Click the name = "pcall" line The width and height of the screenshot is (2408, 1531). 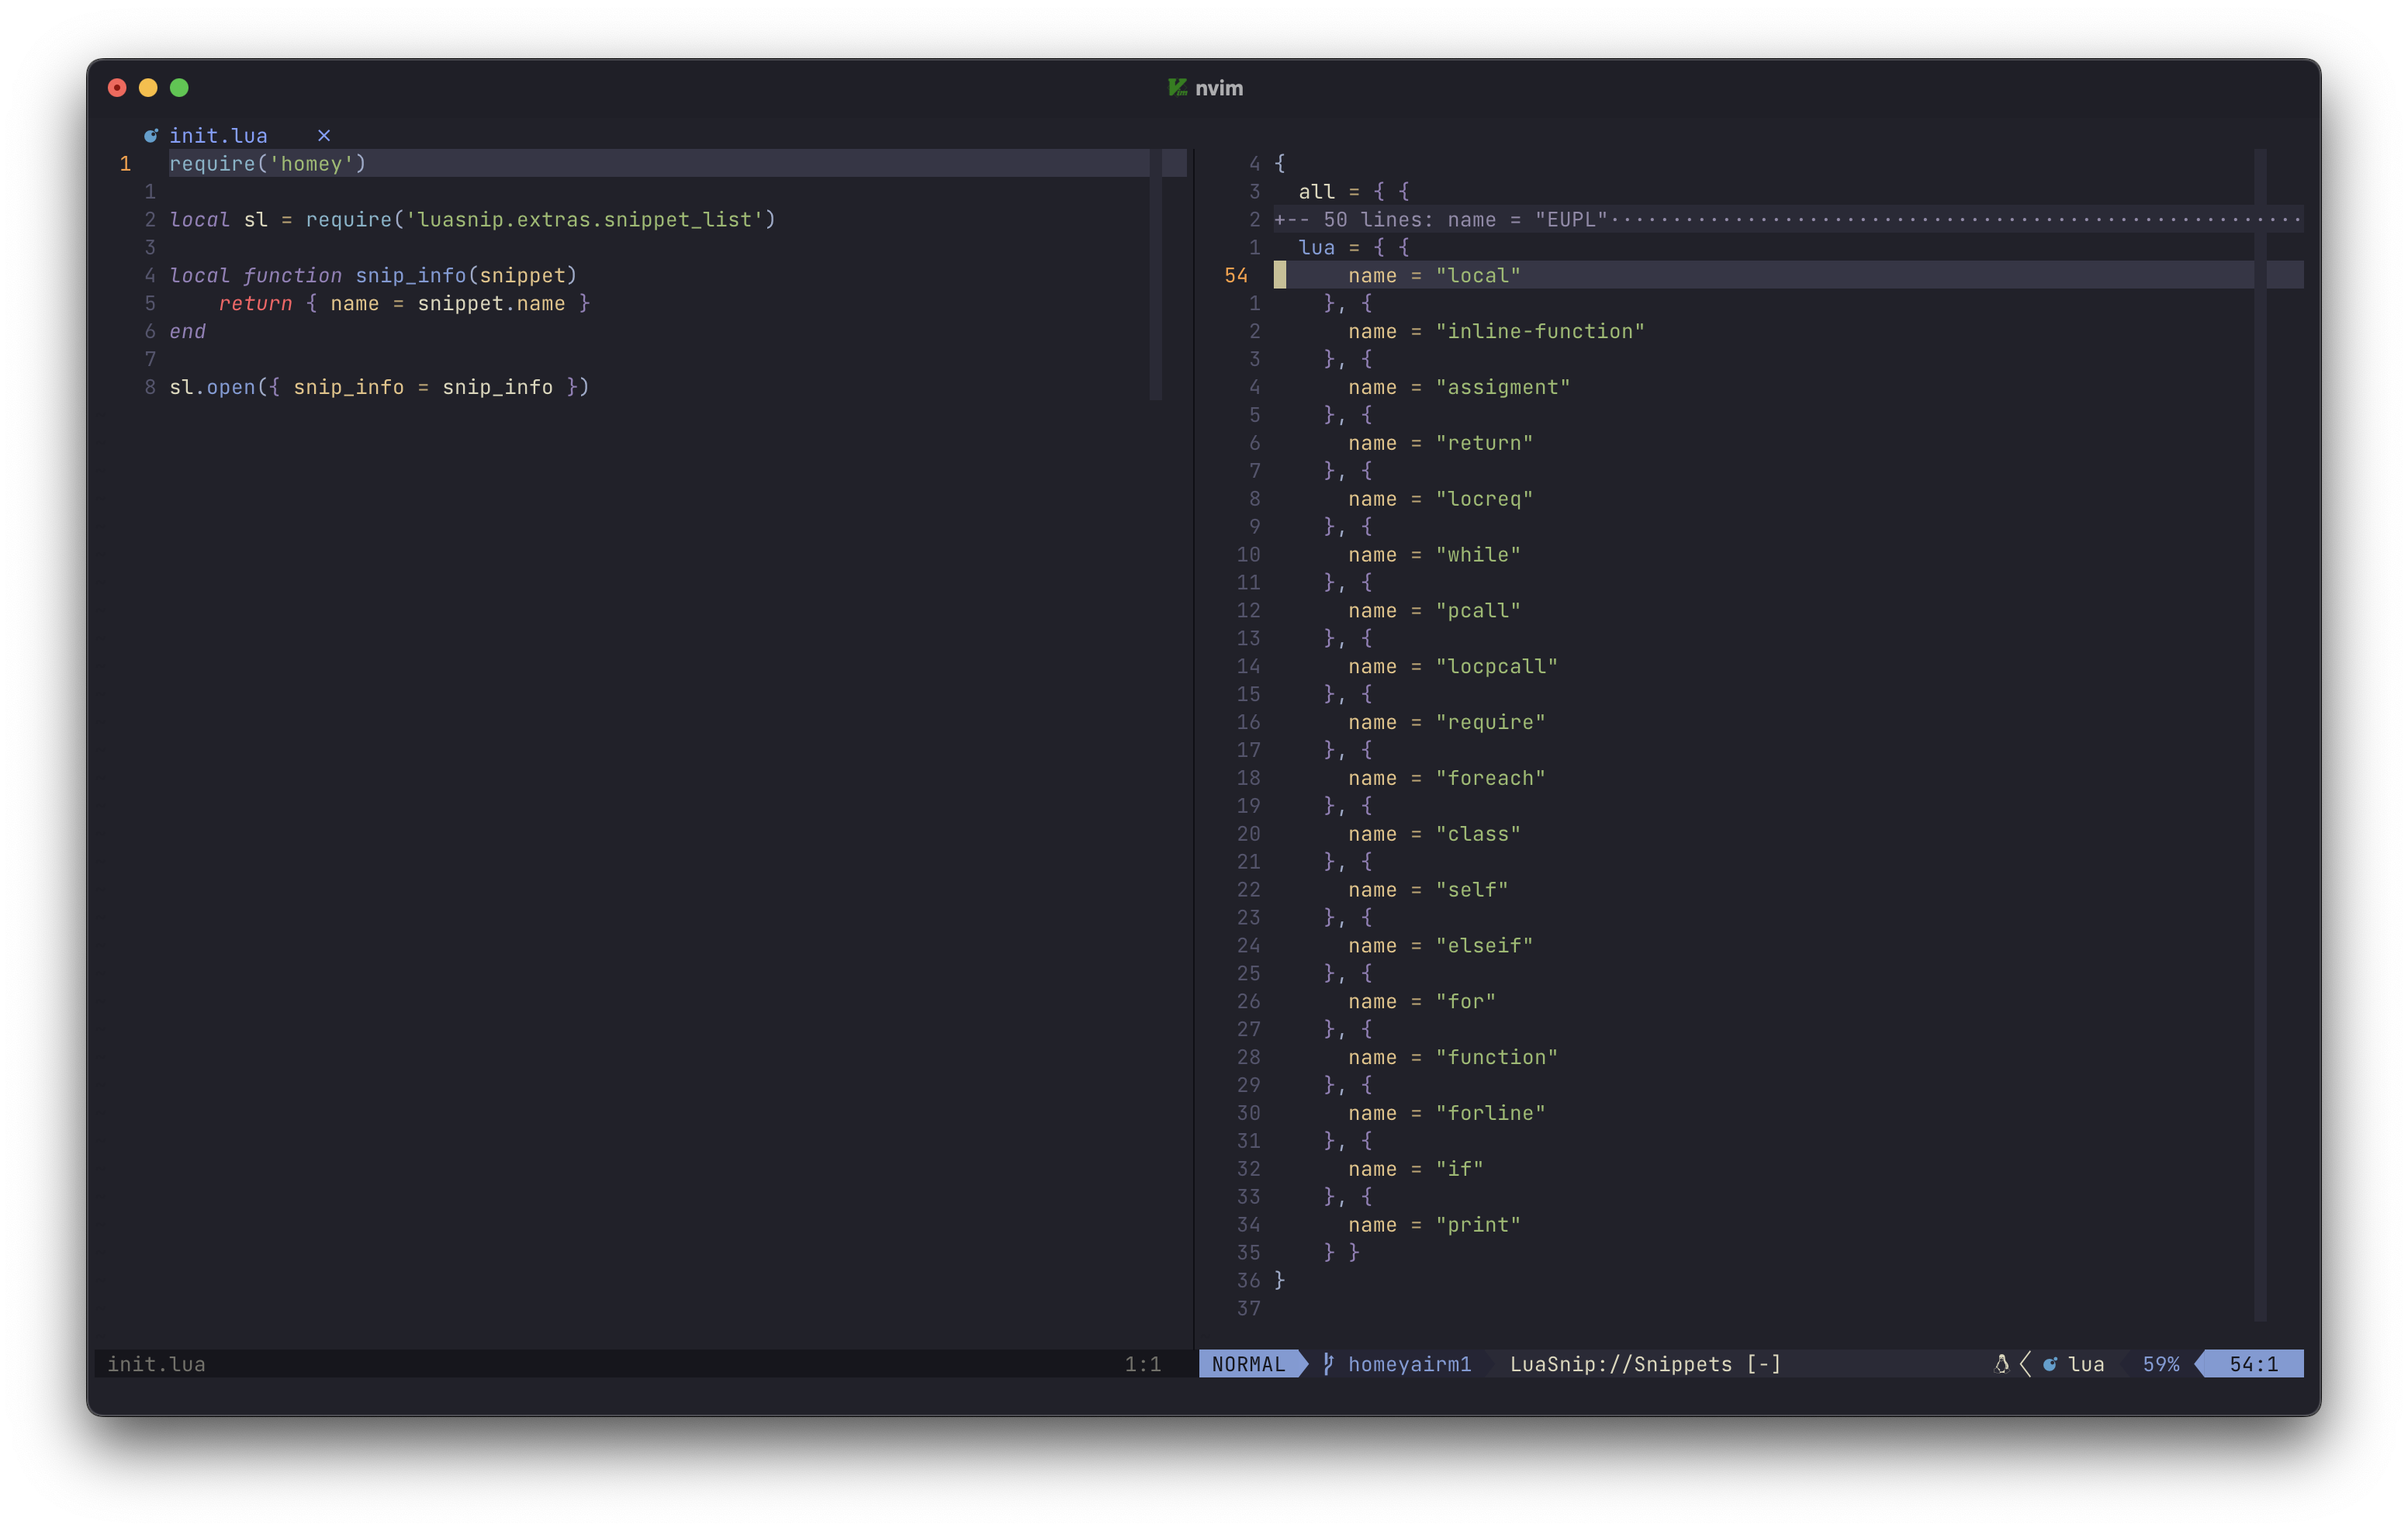pos(1434,611)
